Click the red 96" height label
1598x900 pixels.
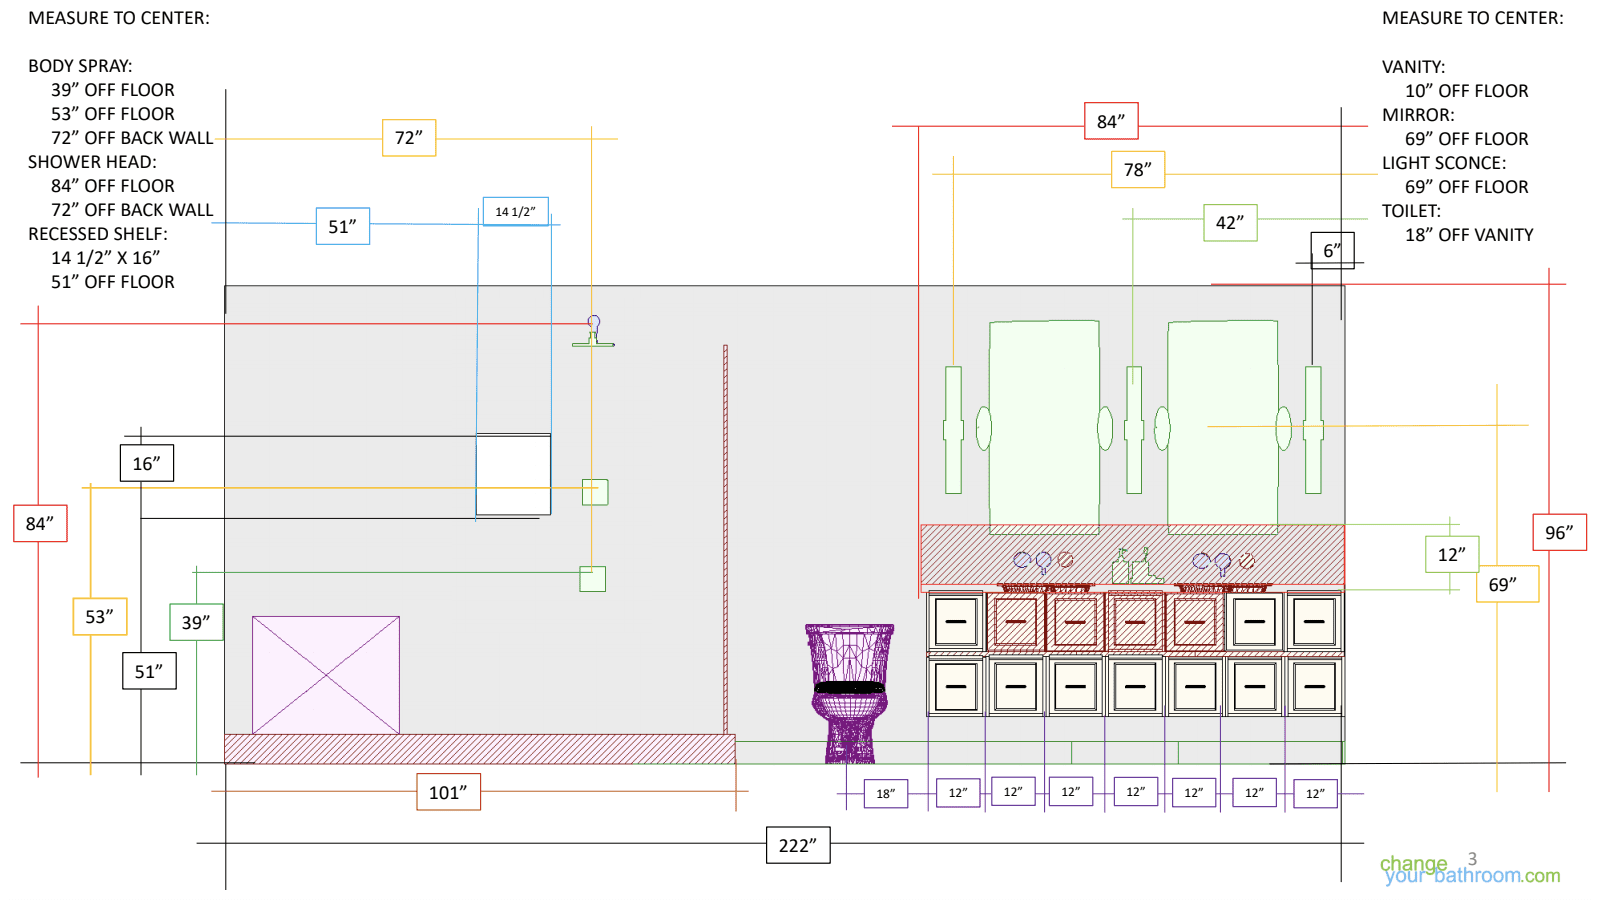coord(1559,532)
